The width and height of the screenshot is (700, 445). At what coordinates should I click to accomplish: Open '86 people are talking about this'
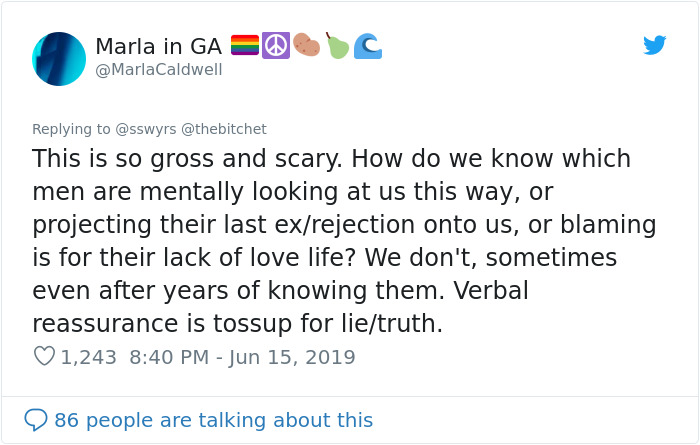[x=213, y=420]
